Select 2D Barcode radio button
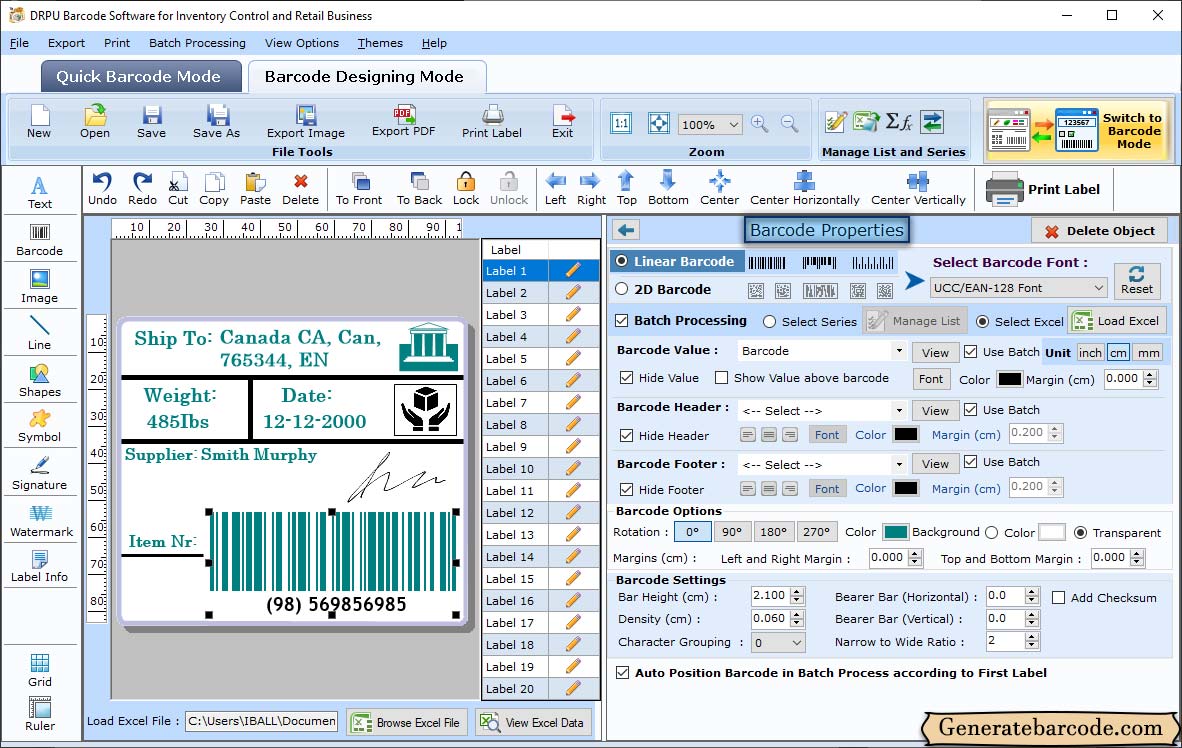 [621, 289]
